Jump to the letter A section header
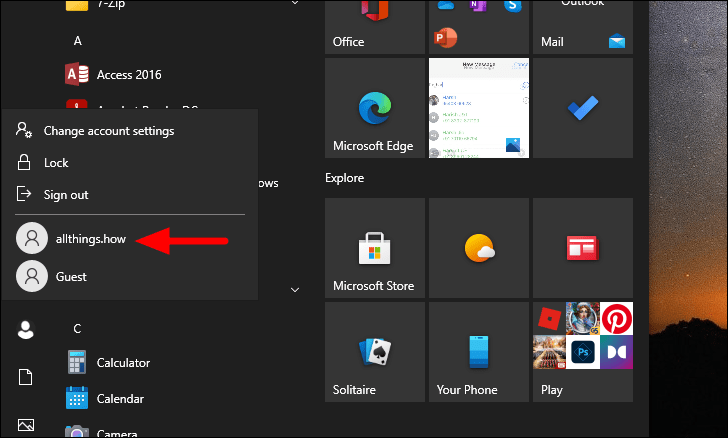Screen dimensions: 728x438 pos(78,41)
